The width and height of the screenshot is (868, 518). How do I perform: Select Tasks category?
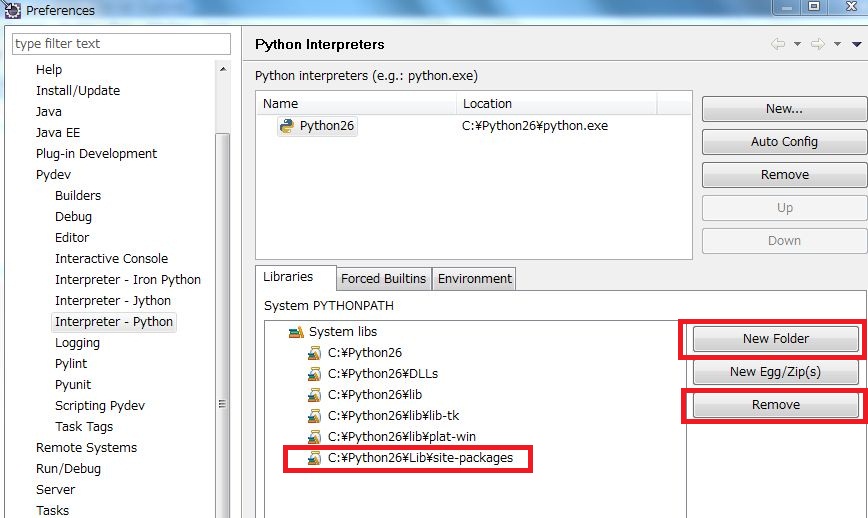pyautogui.click(x=53, y=511)
